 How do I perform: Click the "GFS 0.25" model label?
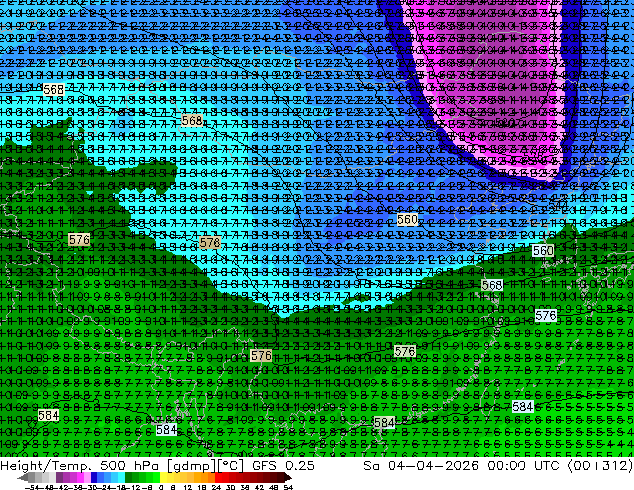pos(283,465)
